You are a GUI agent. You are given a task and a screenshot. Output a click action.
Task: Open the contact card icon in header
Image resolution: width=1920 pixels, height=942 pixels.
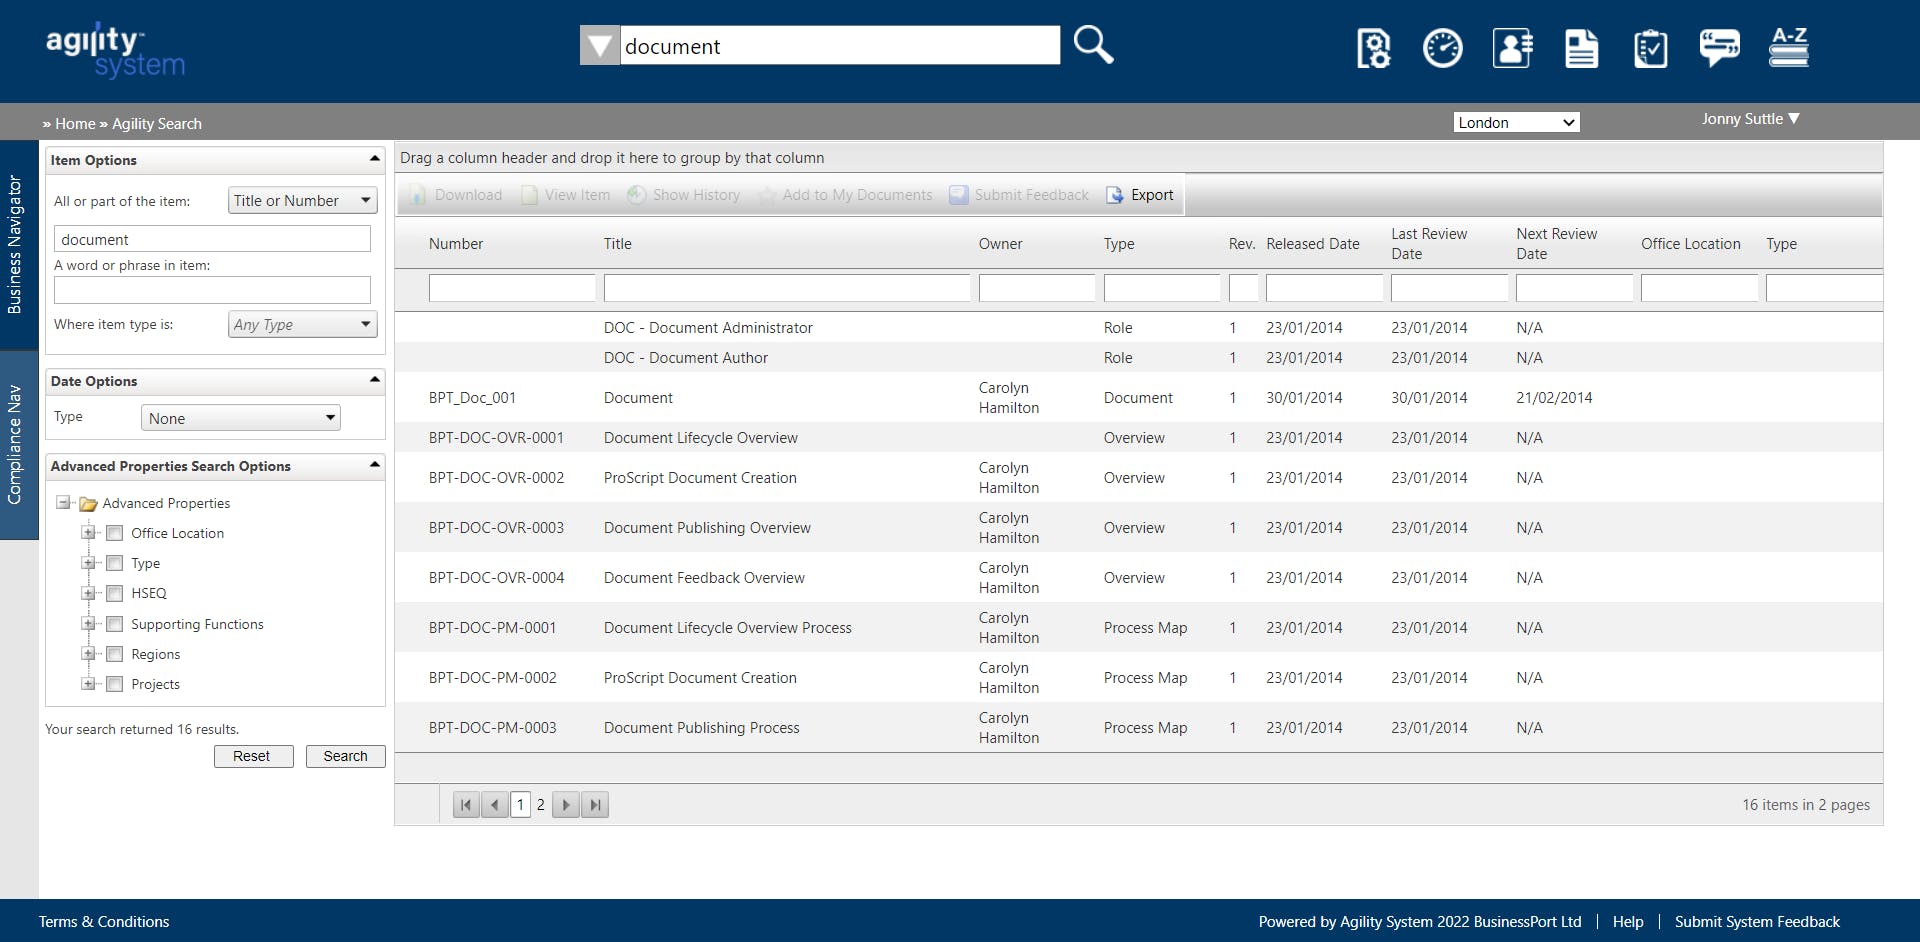pyautogui.click(x=1512, y=48)
